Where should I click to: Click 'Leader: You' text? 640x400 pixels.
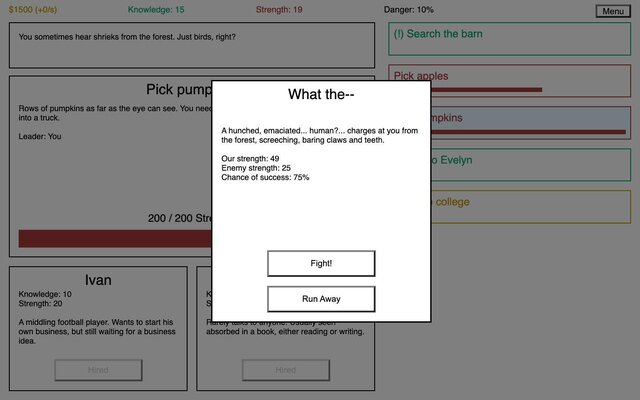click(x=40, y=136)
